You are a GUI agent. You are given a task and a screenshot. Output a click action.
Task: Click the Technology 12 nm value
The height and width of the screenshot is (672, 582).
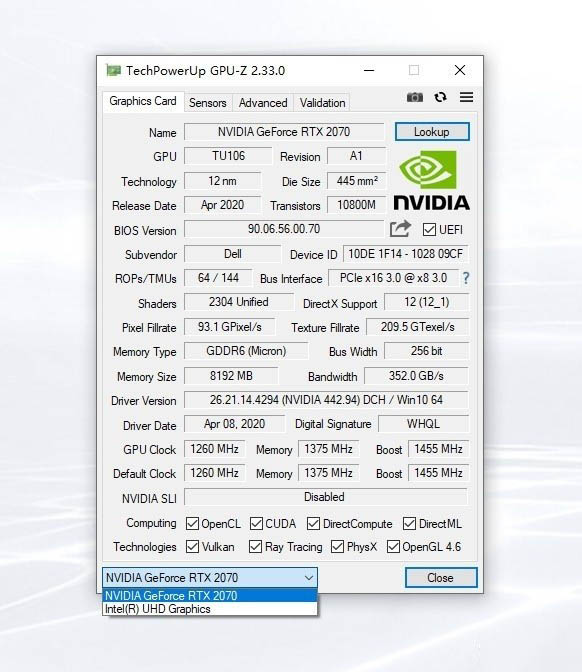click(x=222, y=181)
